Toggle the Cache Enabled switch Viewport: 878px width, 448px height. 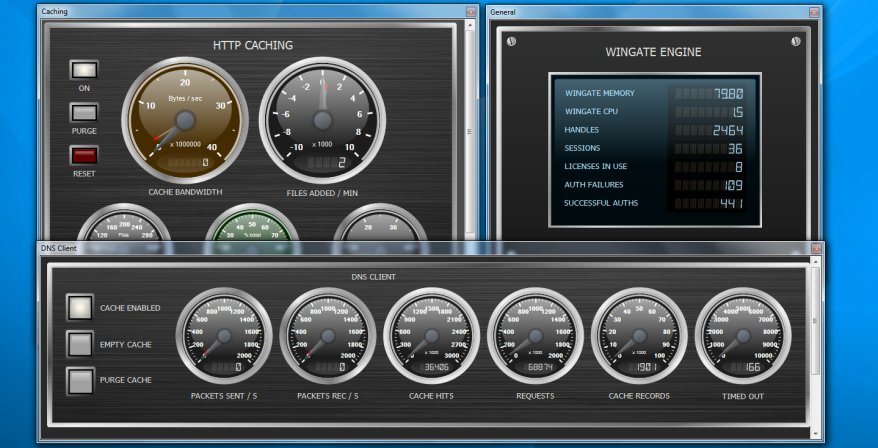pyautogui.click(x=80, y=308)
